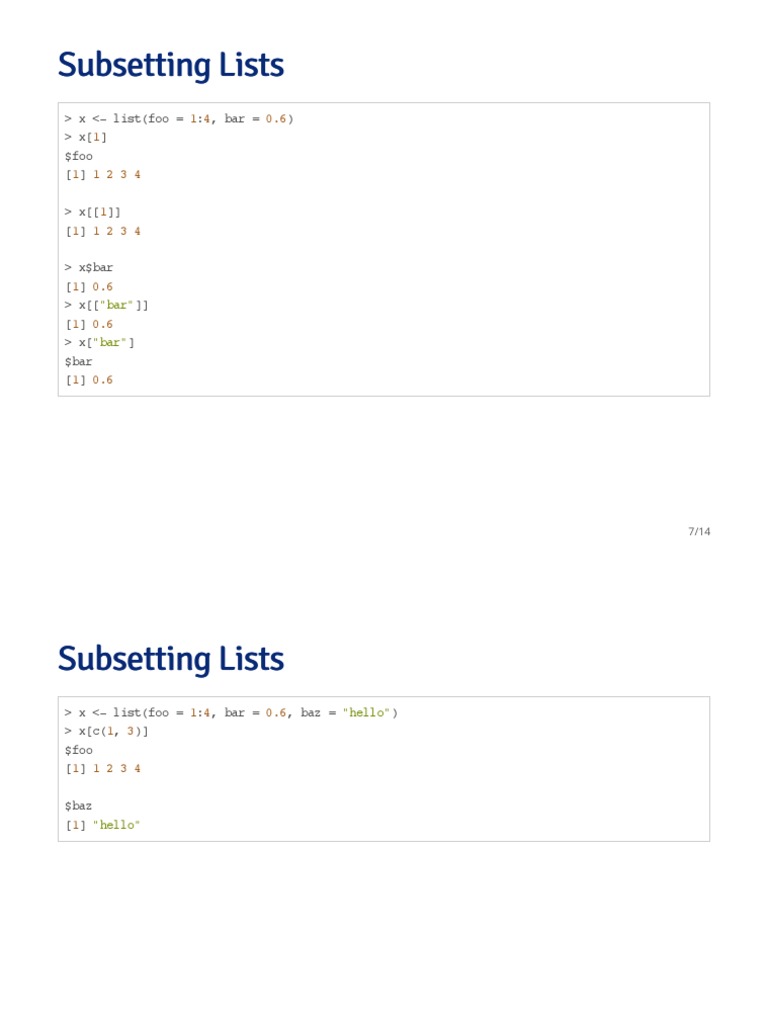
Task: Click the "> x[1]" command line
Action: coord(86,137)
